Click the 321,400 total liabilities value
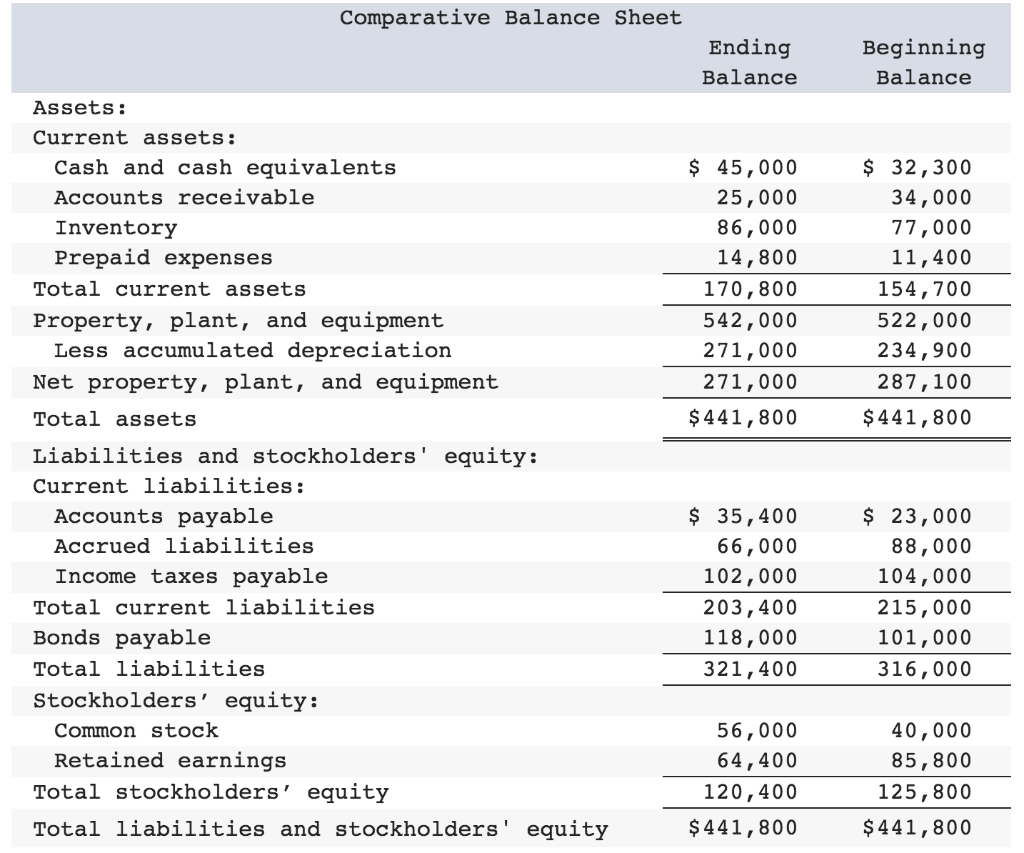 (750, 669)
